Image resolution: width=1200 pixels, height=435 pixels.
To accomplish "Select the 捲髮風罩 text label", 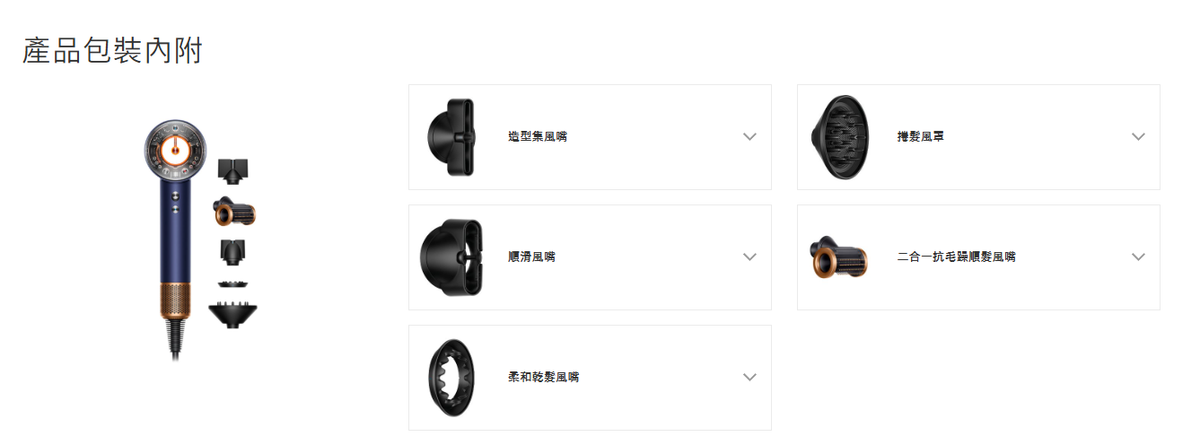I will [x=920, y=137].
